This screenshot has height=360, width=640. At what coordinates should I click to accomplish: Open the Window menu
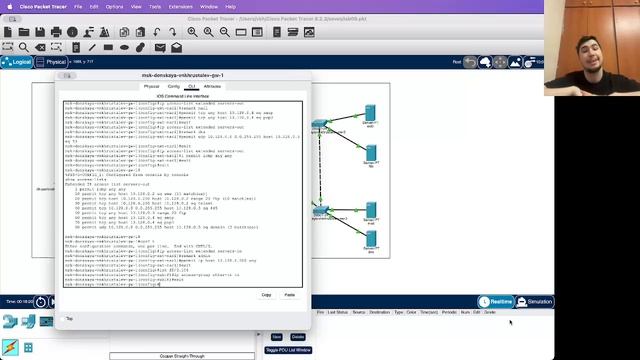pos(209,7)
